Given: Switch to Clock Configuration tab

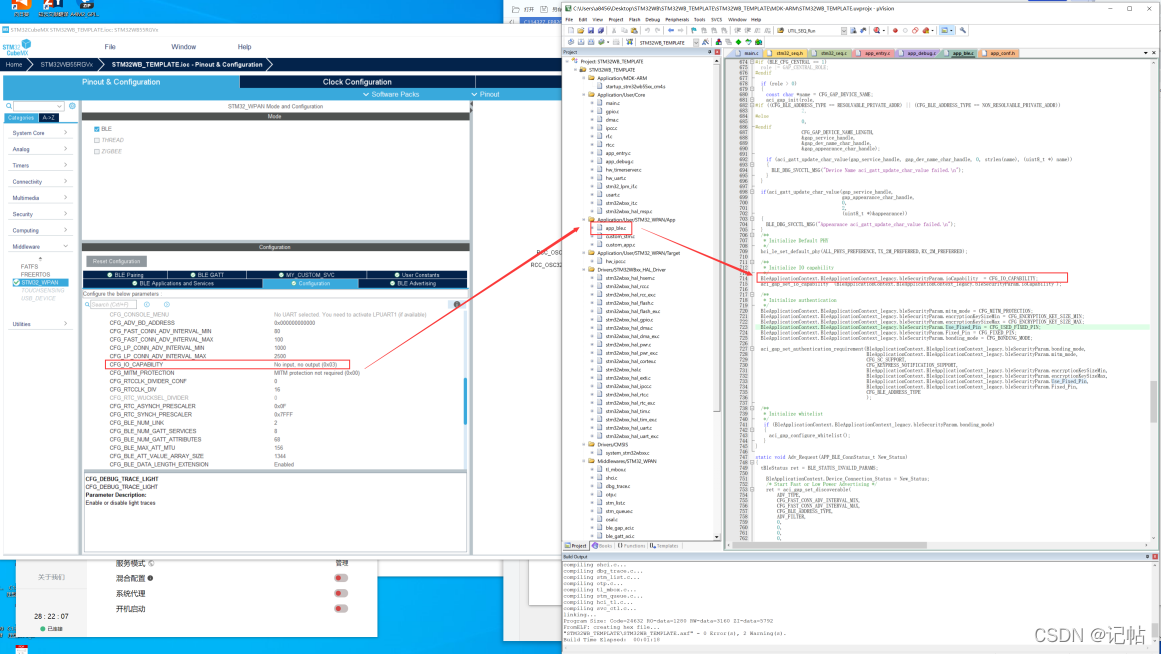Looking at the screenshot, I should (357, 82).
